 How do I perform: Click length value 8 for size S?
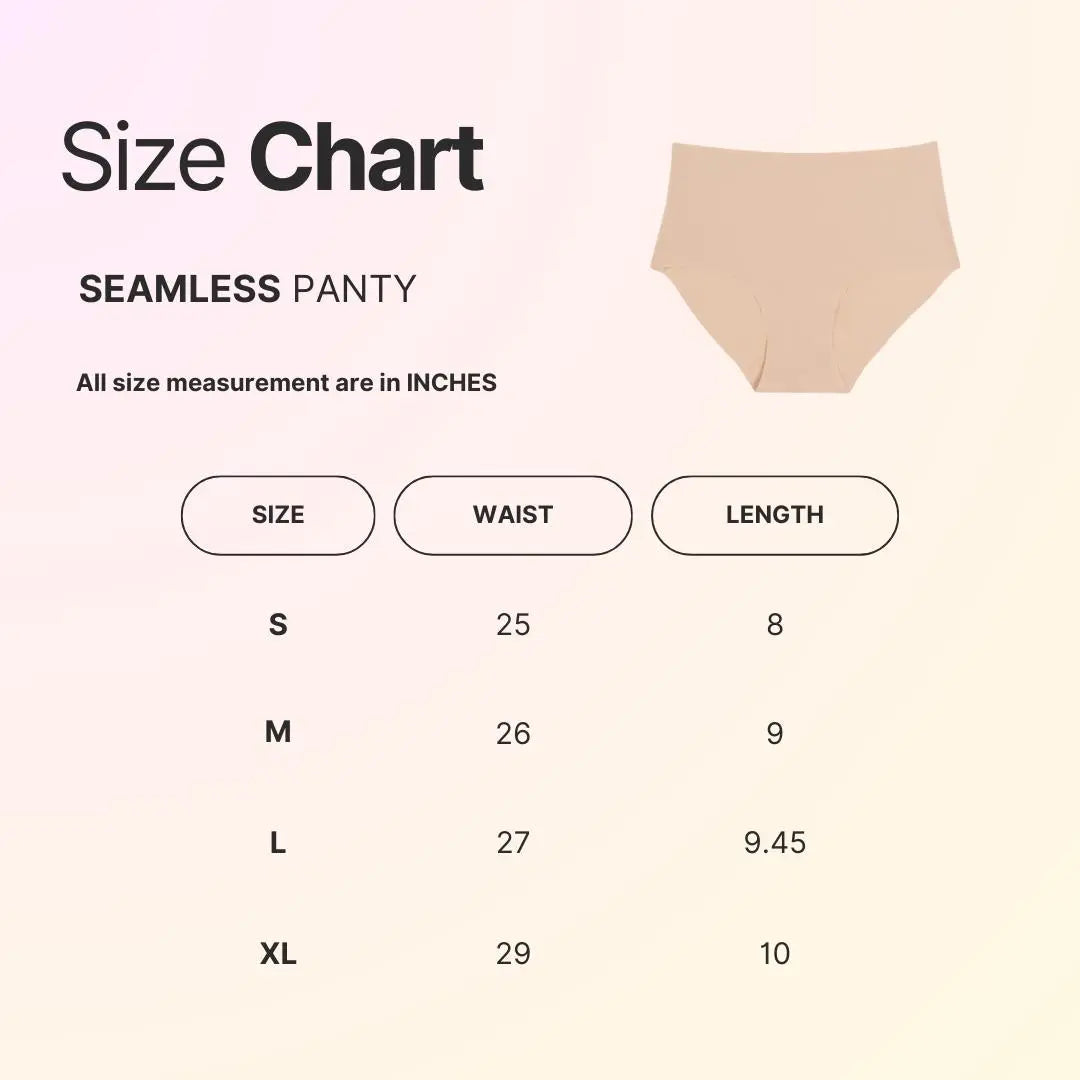tap(775, 625)
